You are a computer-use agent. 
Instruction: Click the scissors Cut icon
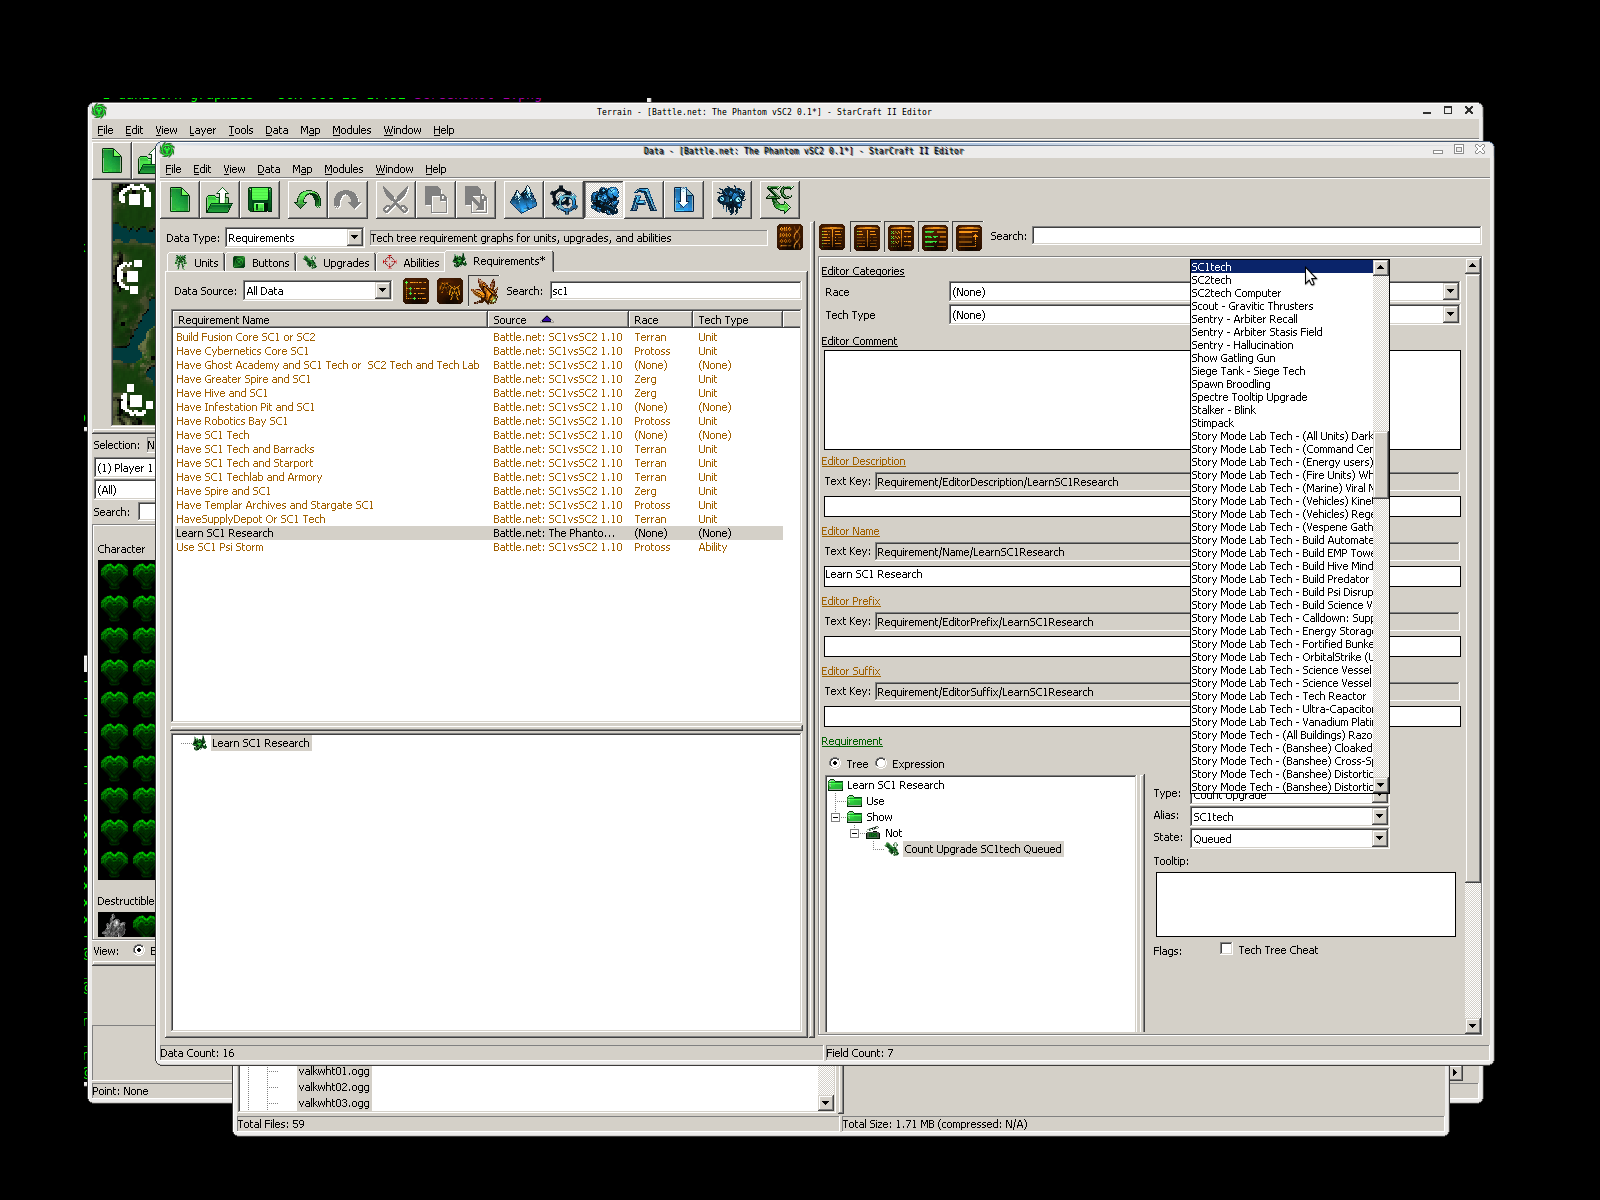coord(395,201)
